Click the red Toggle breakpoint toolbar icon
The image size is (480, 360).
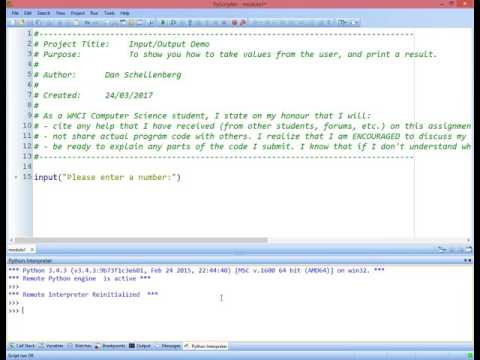[234, 22]
